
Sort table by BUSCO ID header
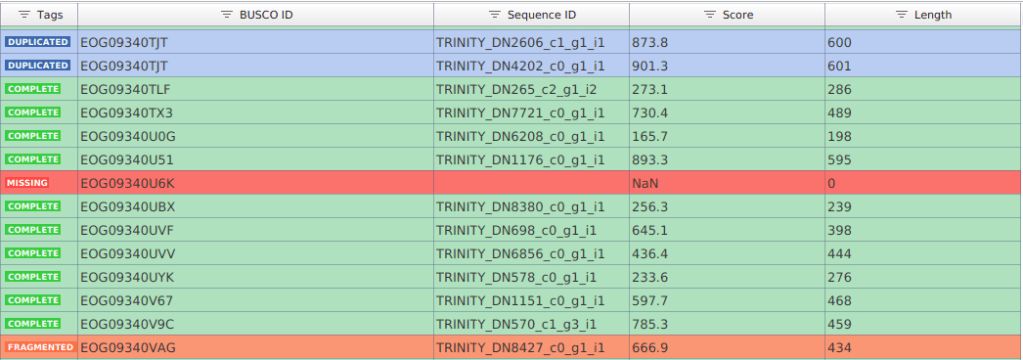click(256, 14)
